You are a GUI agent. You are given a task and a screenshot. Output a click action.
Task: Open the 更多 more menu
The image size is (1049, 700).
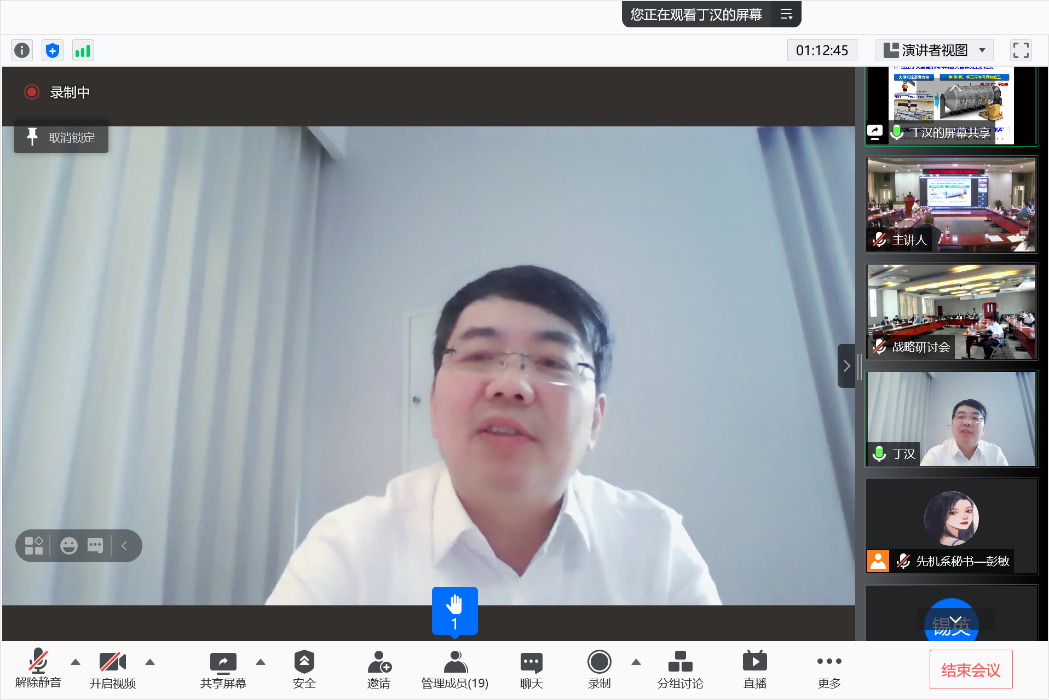[x=829, y=669]
